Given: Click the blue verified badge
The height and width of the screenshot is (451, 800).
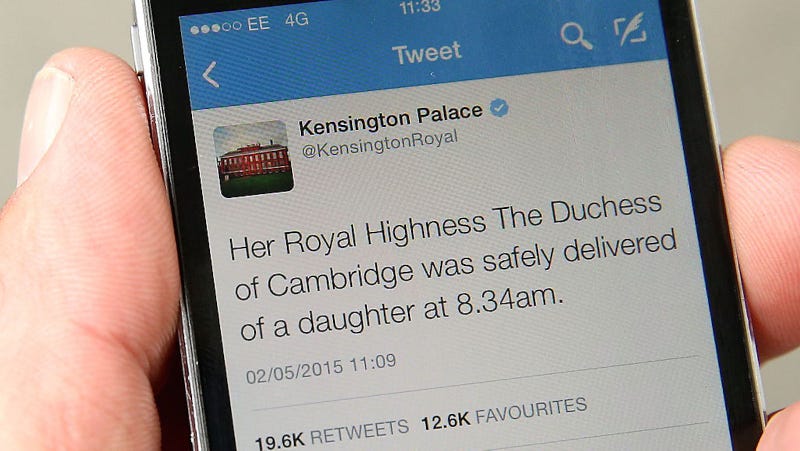Looking at the screenshot, I should [499, 108].
